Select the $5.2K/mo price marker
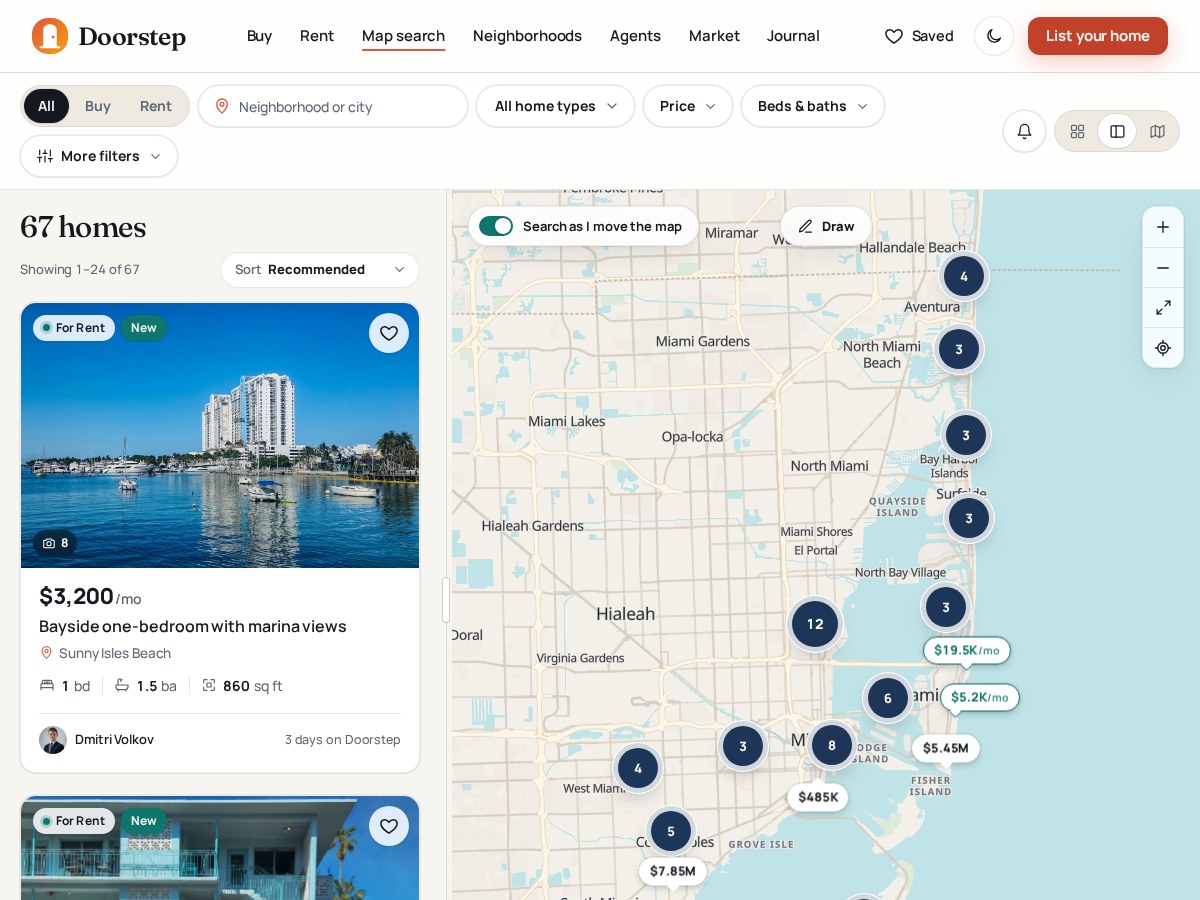1200x900 pixels. [x=980, y=697]
